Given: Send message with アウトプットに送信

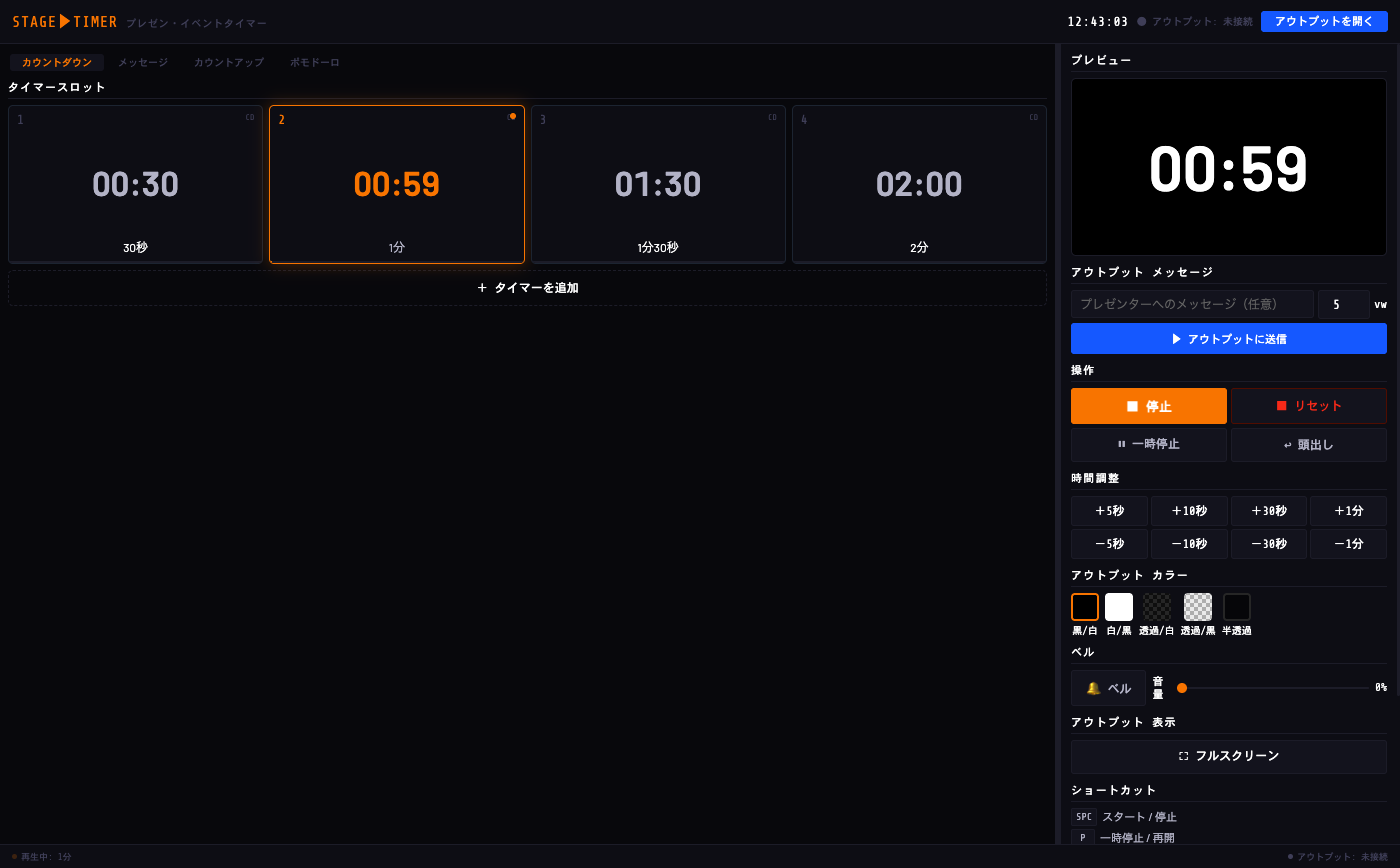Looking at the screenshot, I should [1228, 339].
